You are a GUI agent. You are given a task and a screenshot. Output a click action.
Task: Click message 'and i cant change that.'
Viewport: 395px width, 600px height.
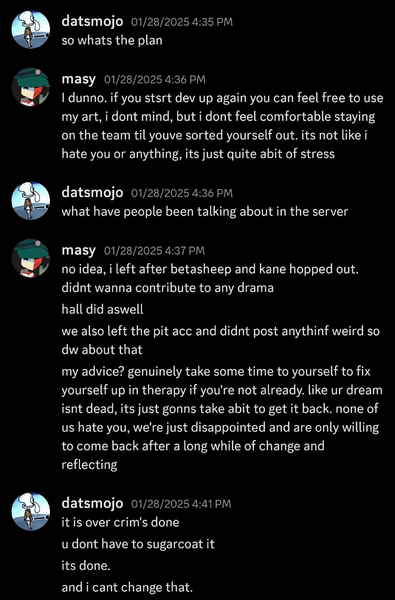pos(127,587)
